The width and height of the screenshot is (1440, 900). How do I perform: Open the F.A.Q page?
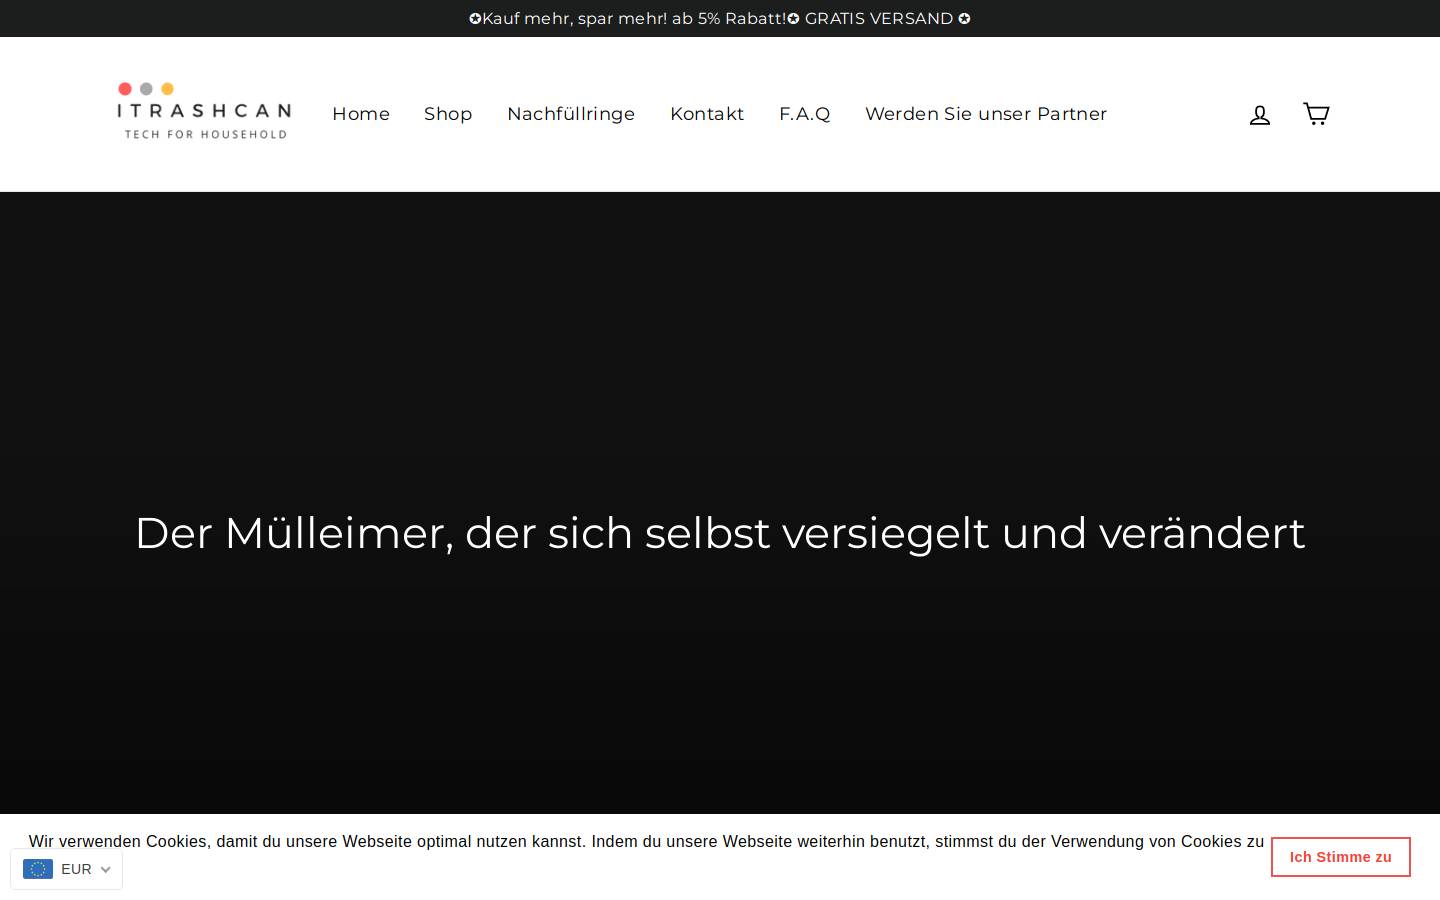pyautogui.click(x=805, y=114)
